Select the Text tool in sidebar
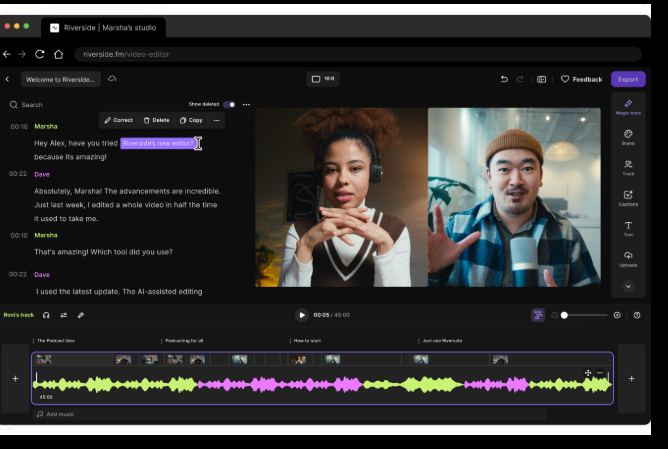Viewport: 668px width, 449px height. [628, 229]
